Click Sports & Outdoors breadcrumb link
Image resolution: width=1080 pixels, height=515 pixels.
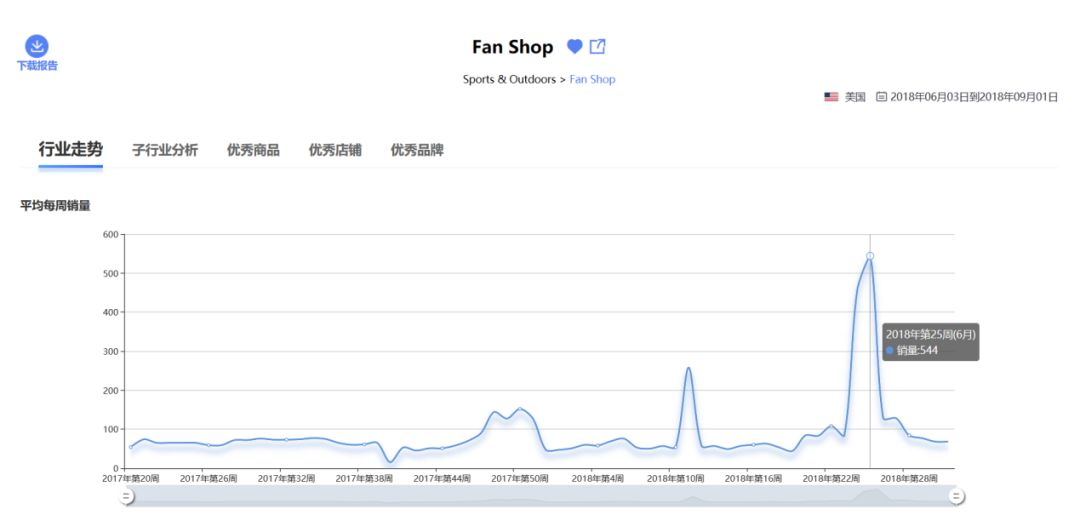509,79
